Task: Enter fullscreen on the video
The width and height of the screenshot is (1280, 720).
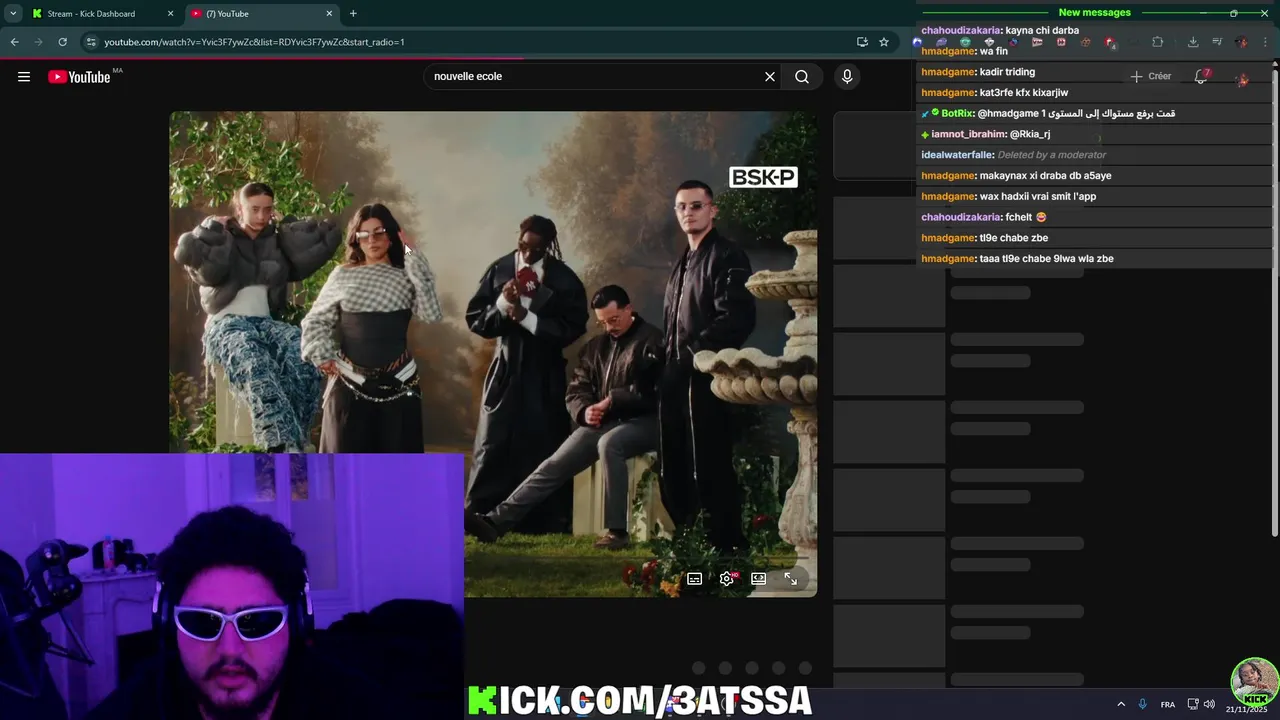Action: pyautogui.click(x=791, y=579)
